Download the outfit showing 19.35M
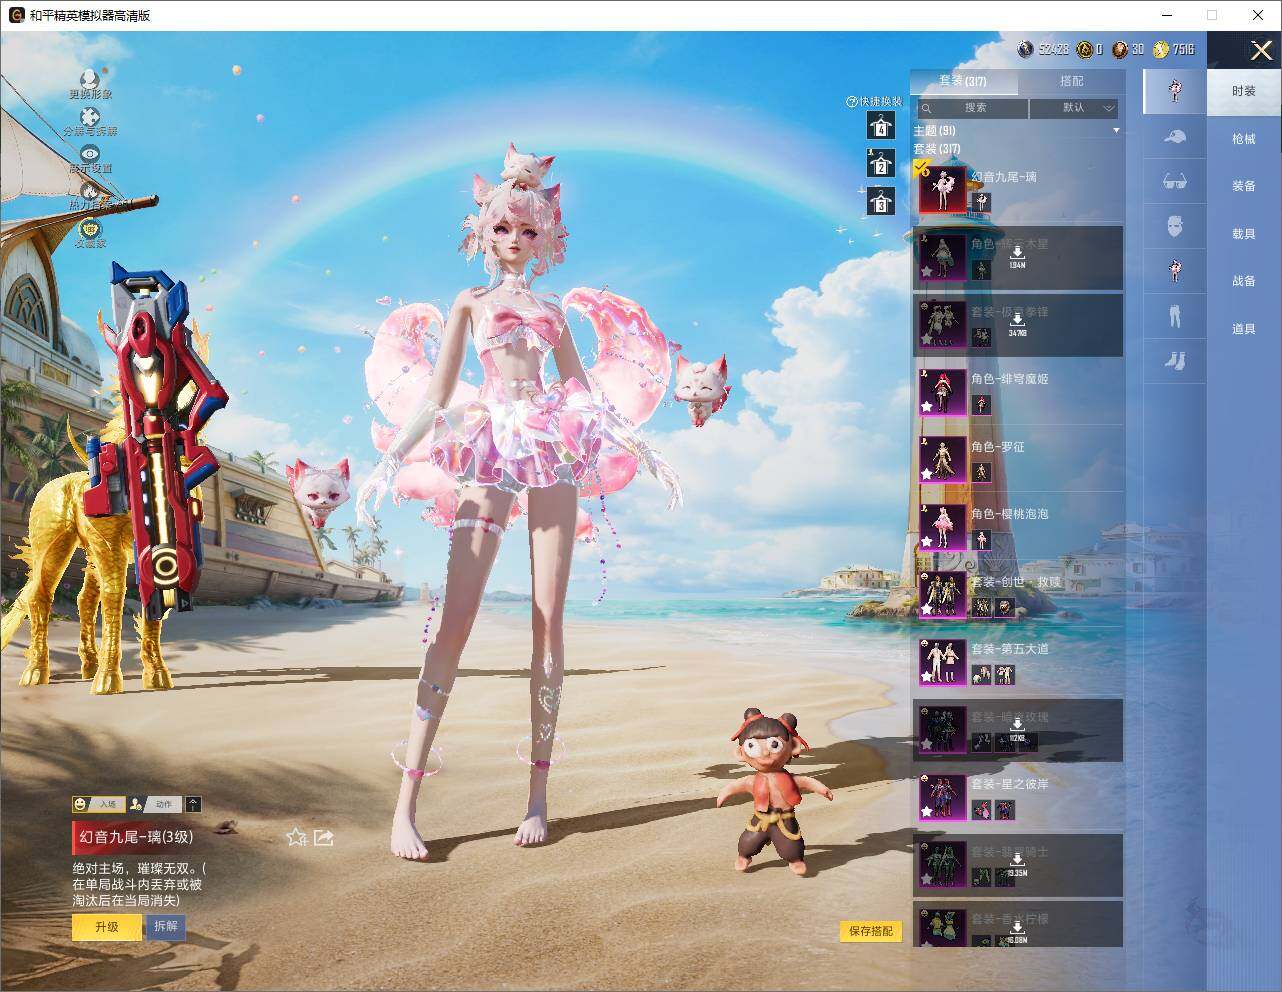The height and width of the screenshot is (992, 1282). point(1017,866)
